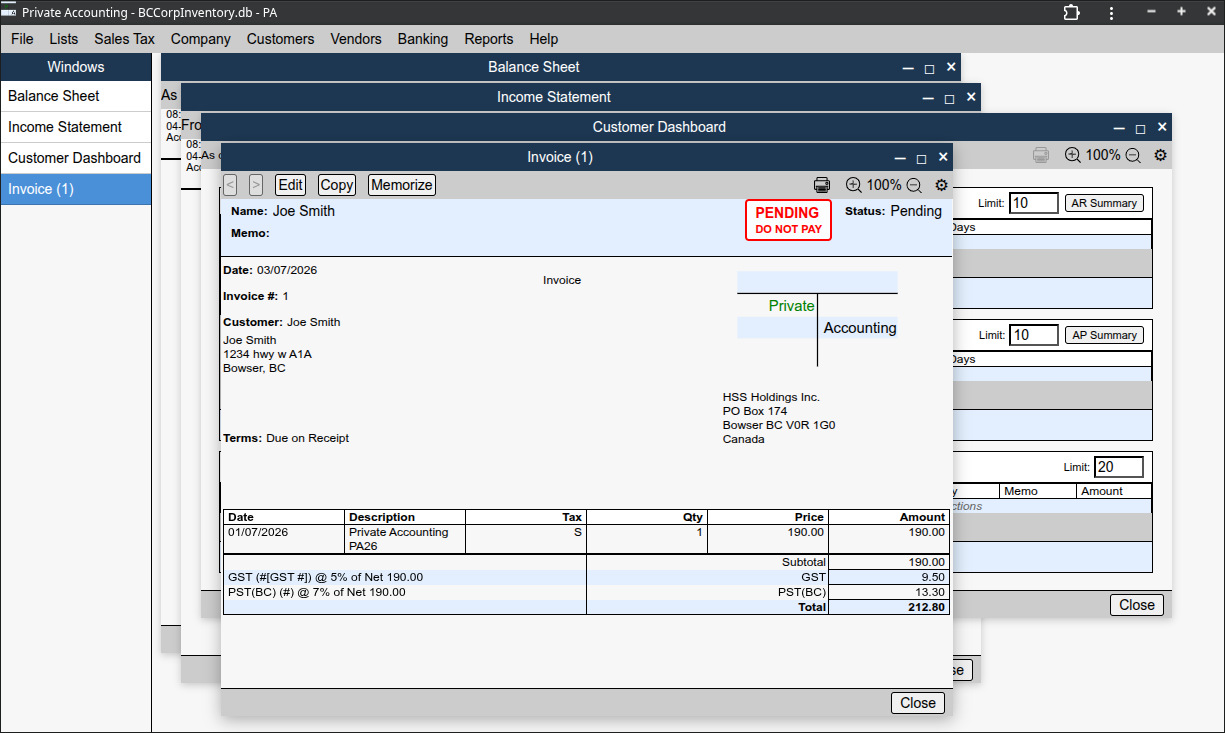Zoom out on Customer Dashboard window
1225x733 pixels.
click(1133, 155)
